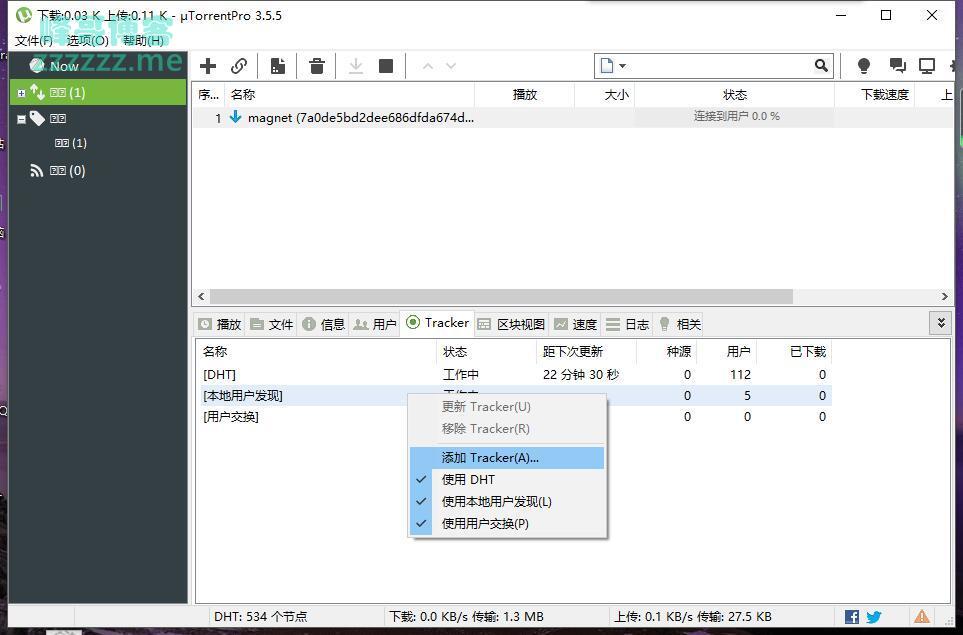Click the RSS feeds icon in sidebar
Screen dimensions: 963x635
coord(37,171)
